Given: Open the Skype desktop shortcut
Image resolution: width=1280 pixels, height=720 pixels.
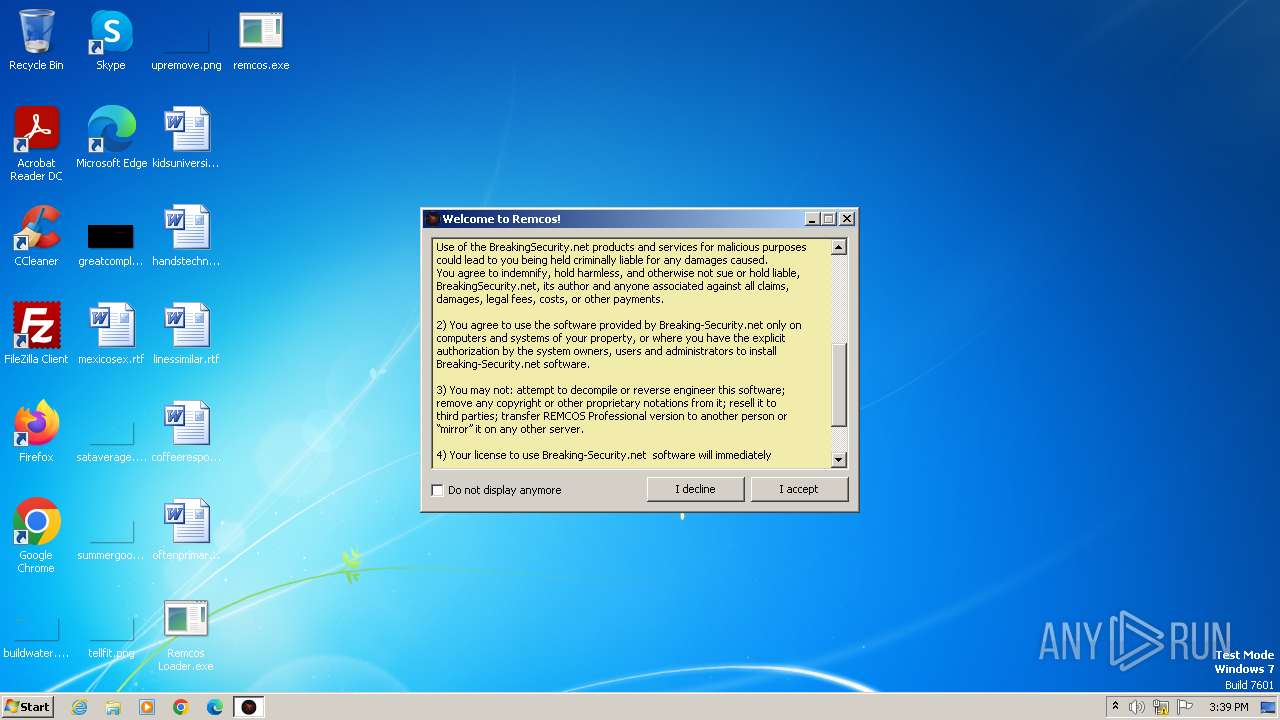Looking at the screenshot, I should click(x=111, y=40).
